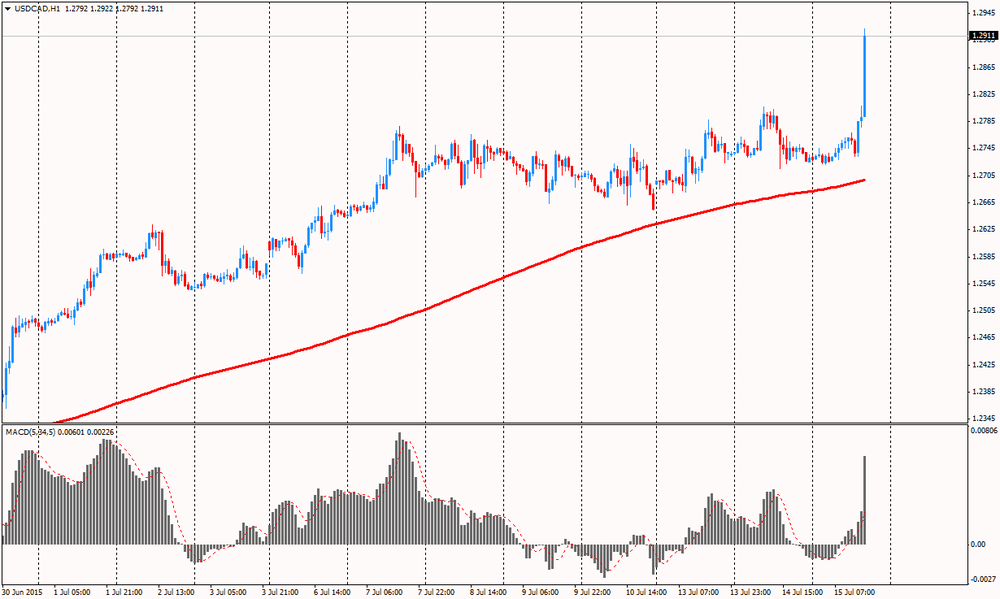Viewport: 1000px width, 599px height.
Task: Select the 1.2625 price axis label
Action: point(984,229)
